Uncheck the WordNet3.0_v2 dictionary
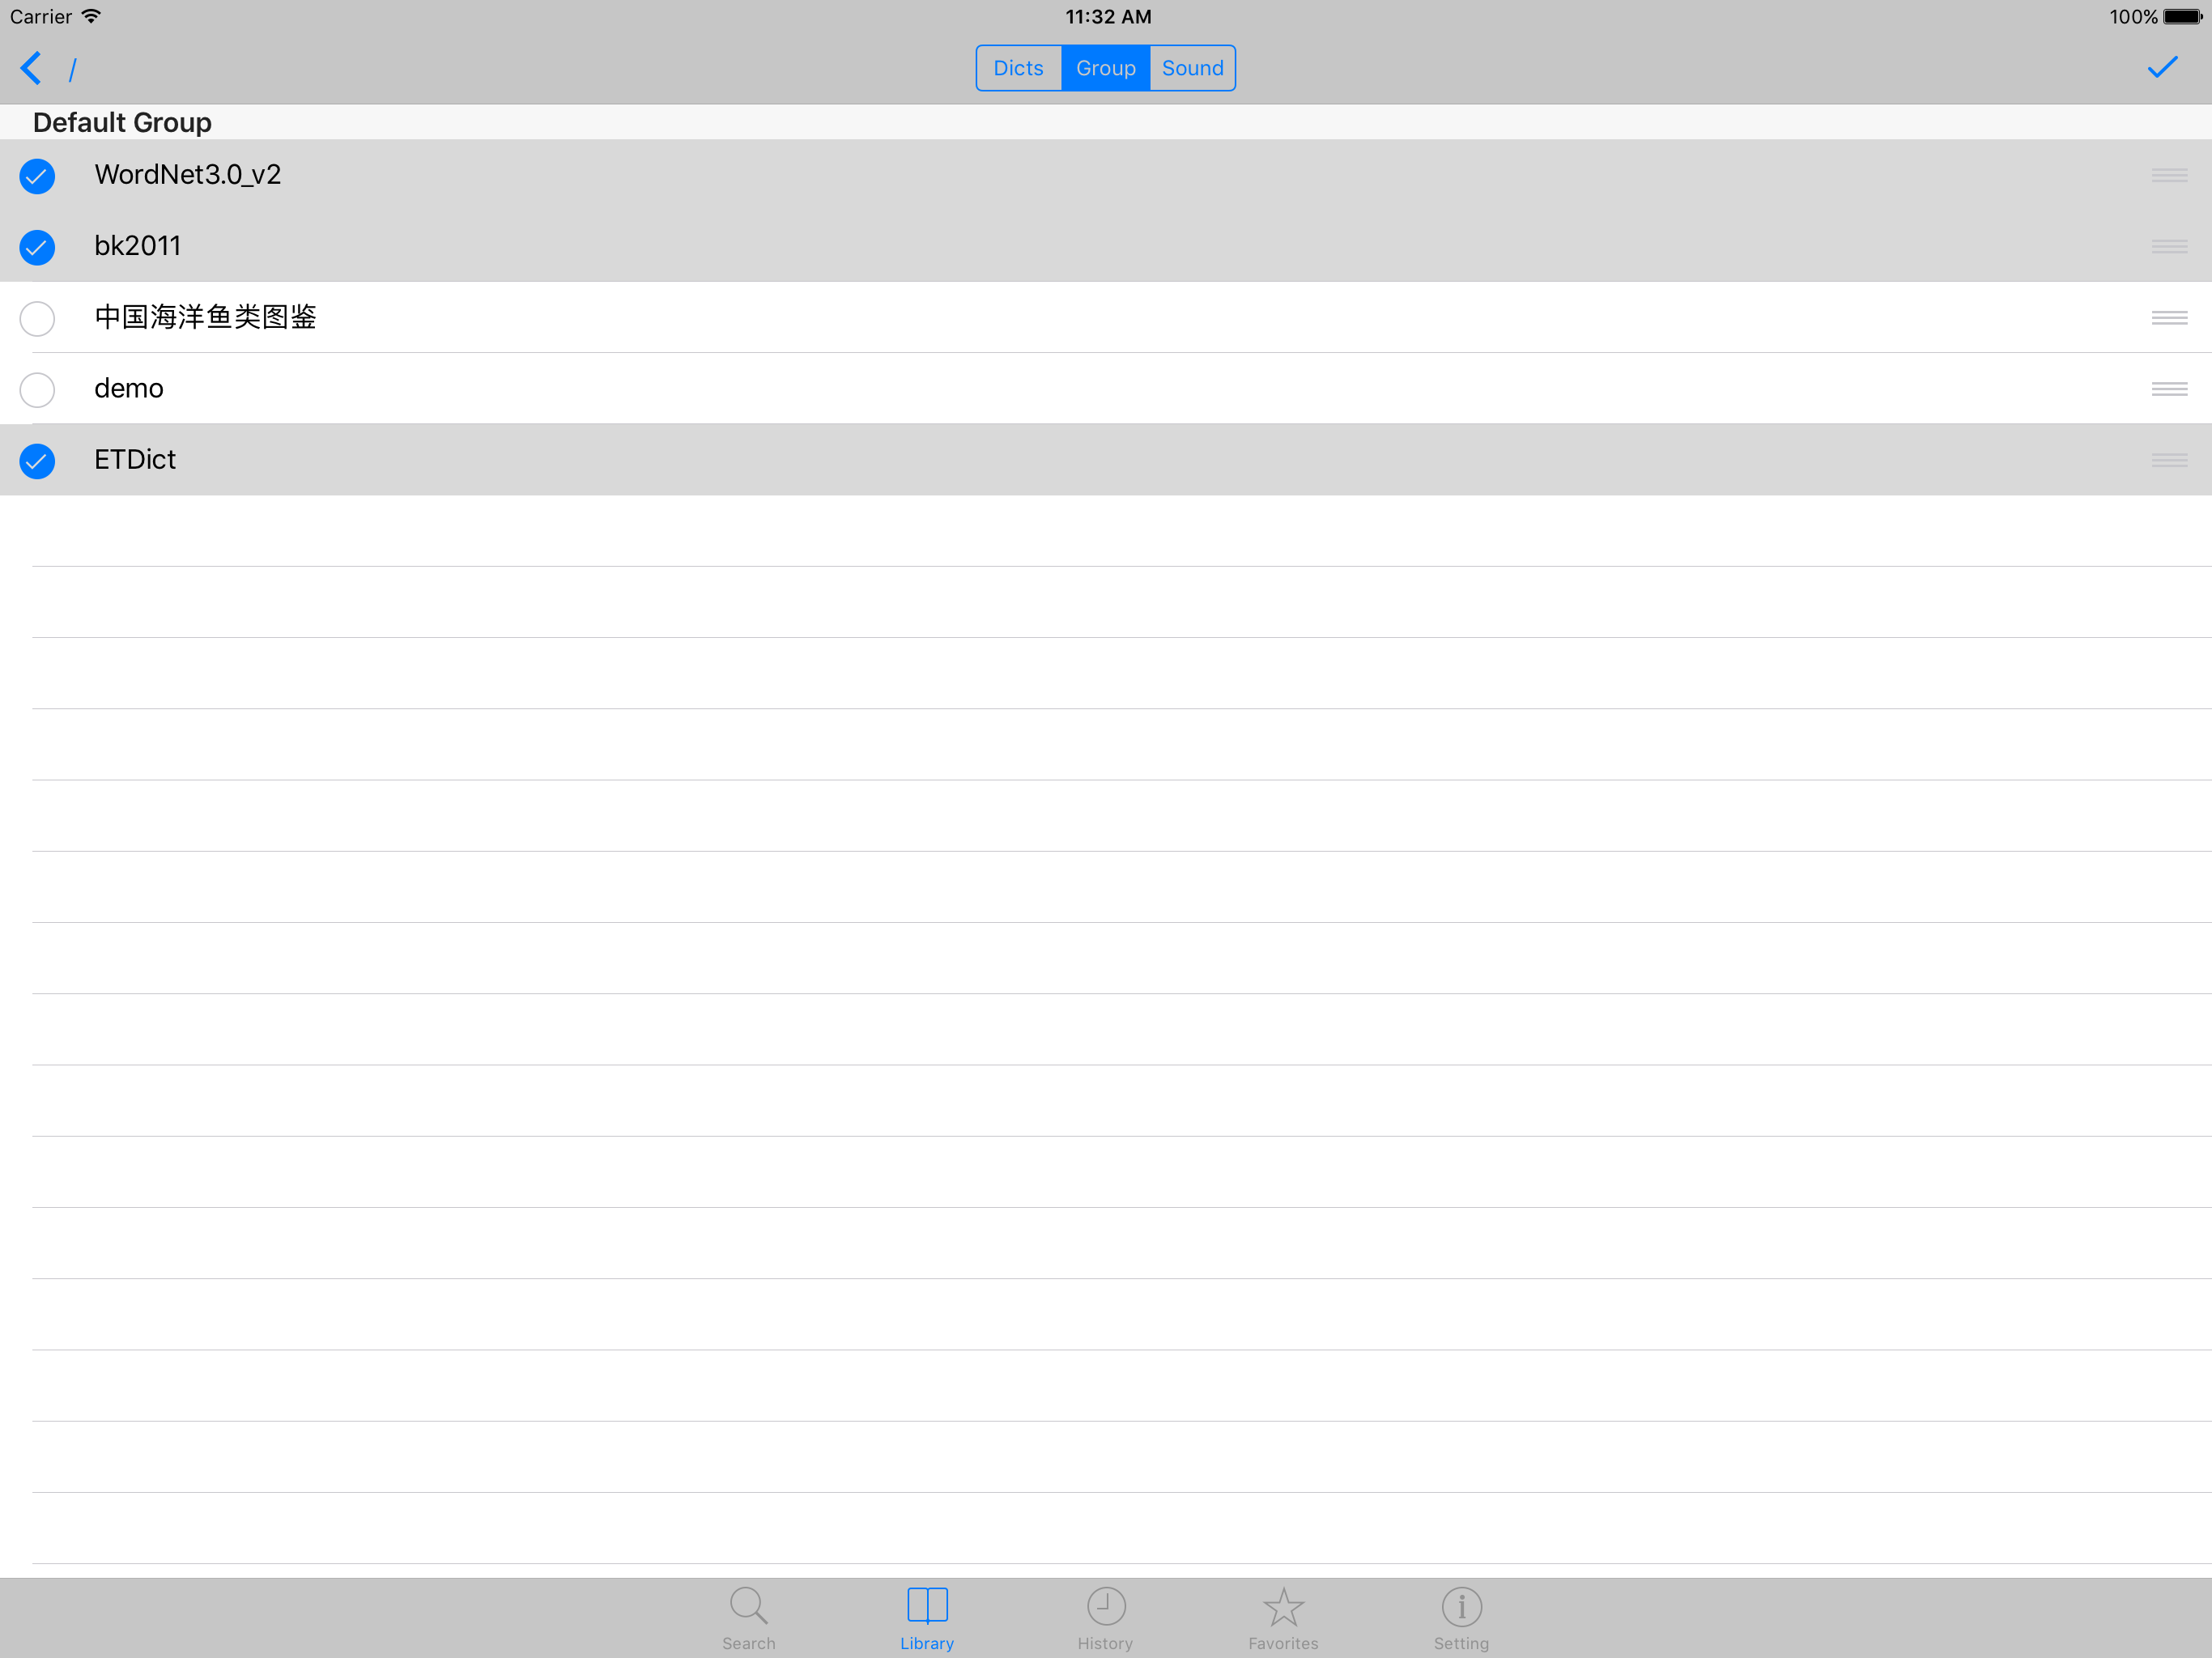The image size is (2212, 1658). point(37,176)
